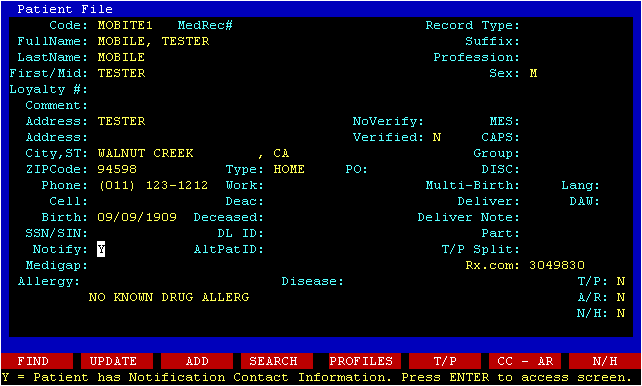Click the Profession label
The width and height of the screenshot is (642, 386).
point(477,57)
